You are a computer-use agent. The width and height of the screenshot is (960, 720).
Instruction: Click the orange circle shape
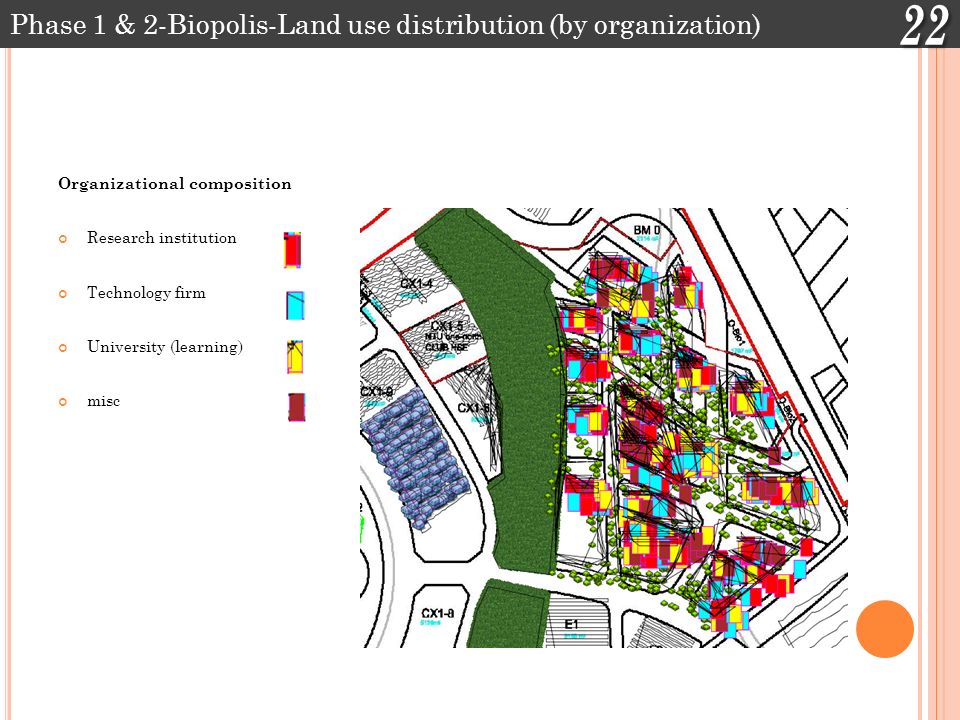coord(885,629)
